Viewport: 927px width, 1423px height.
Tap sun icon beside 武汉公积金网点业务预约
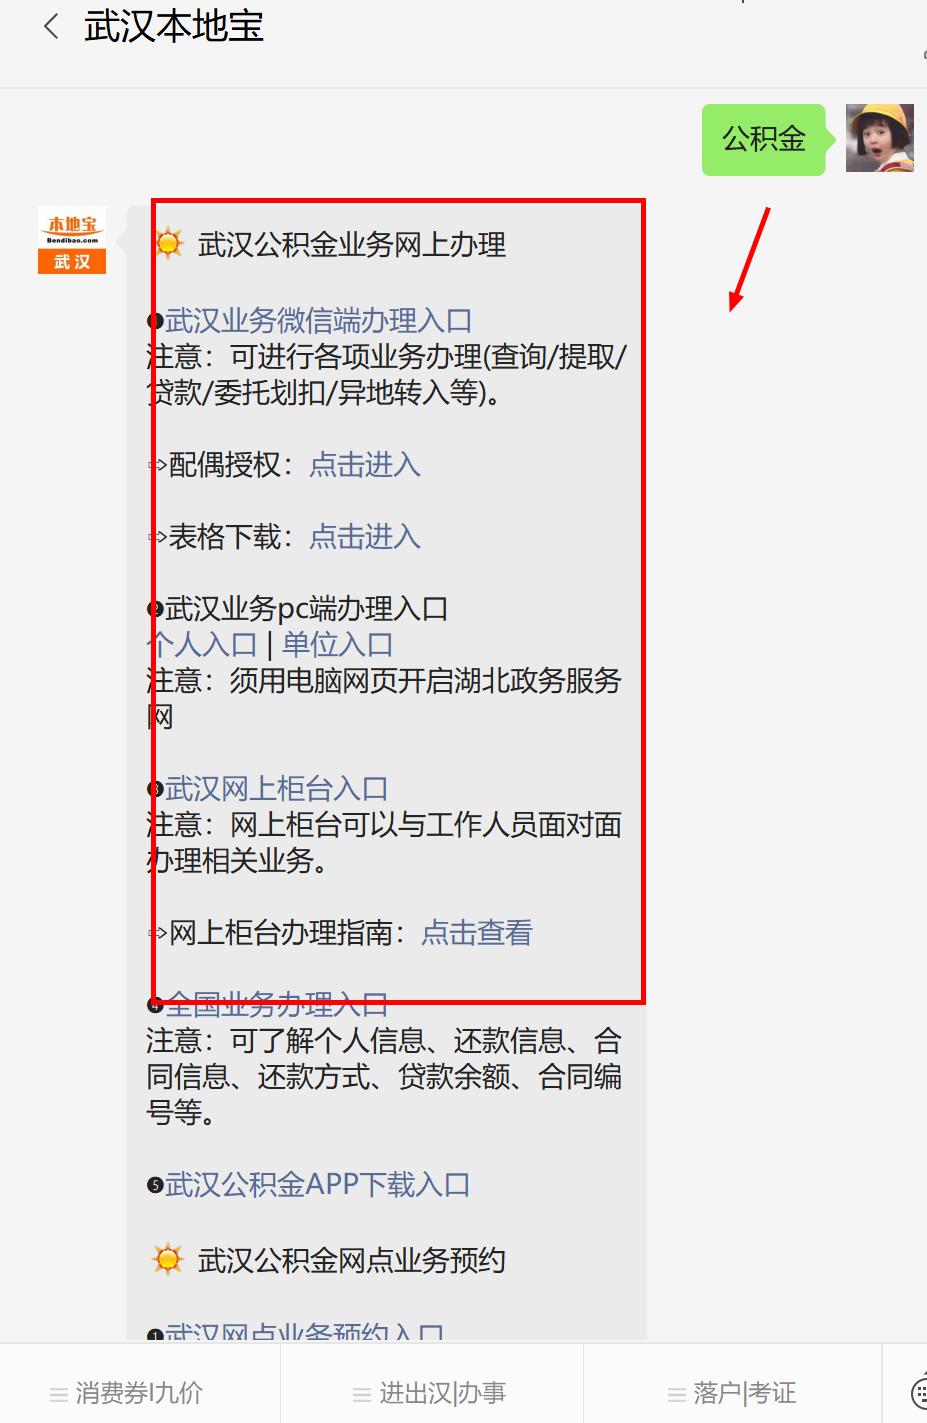[168, 1259]
